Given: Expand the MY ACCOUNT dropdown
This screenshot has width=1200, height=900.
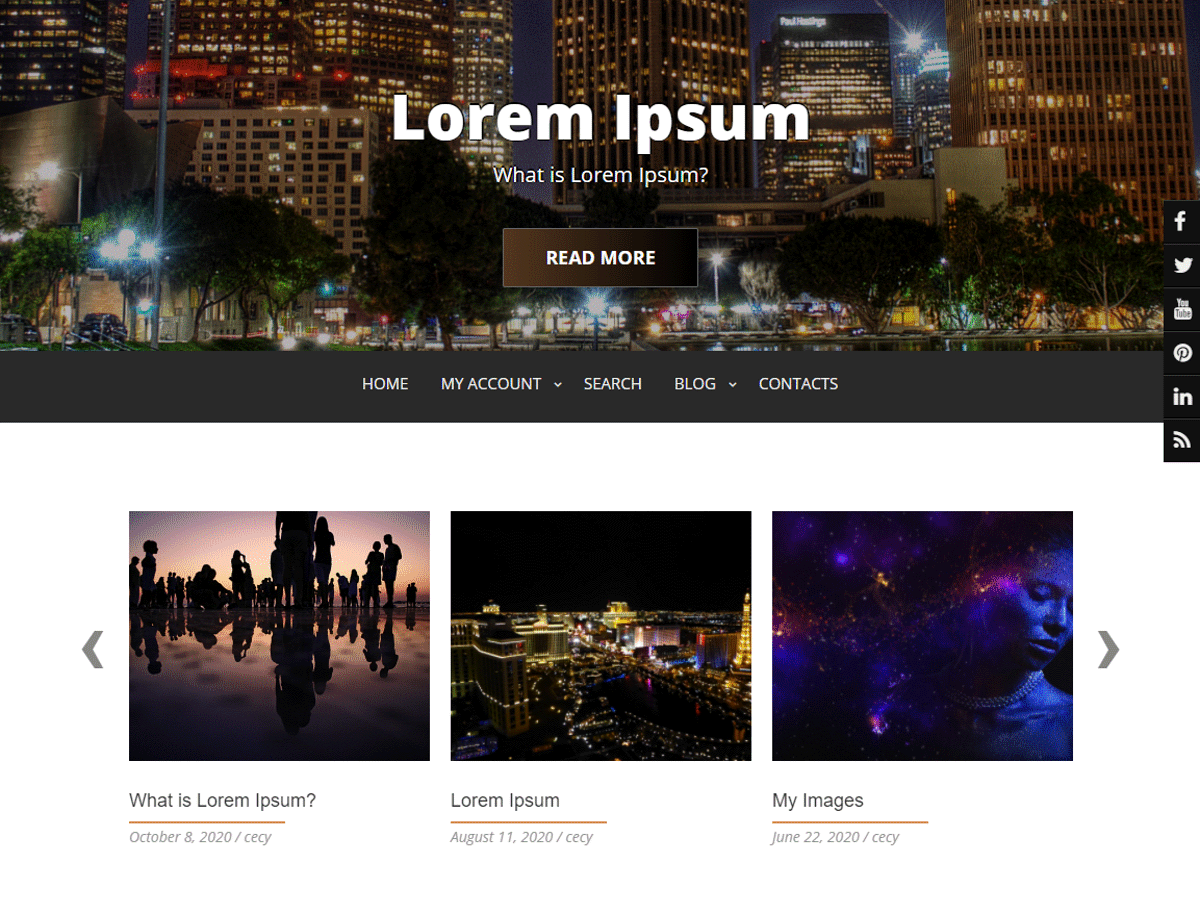Looking at the screenshot, I should tap(491, 383).
